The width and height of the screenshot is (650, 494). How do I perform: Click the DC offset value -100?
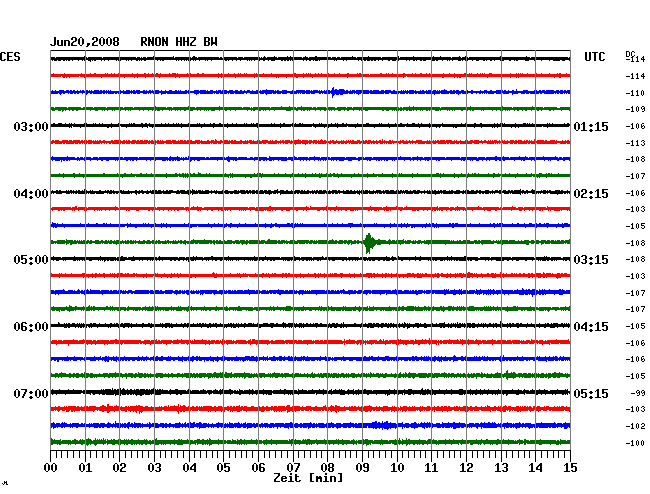(635, 443)
